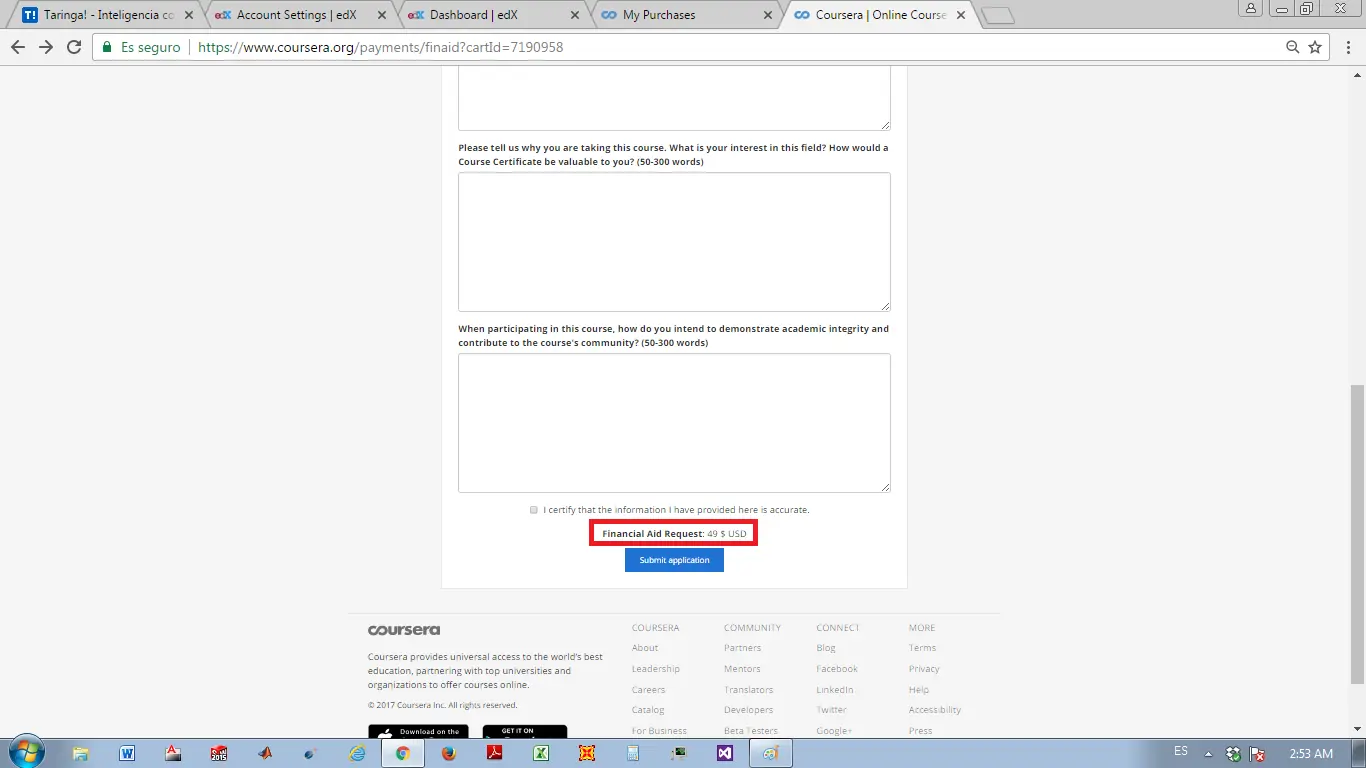
Task: Open the Mentors community link
Action: coord(742,669)
